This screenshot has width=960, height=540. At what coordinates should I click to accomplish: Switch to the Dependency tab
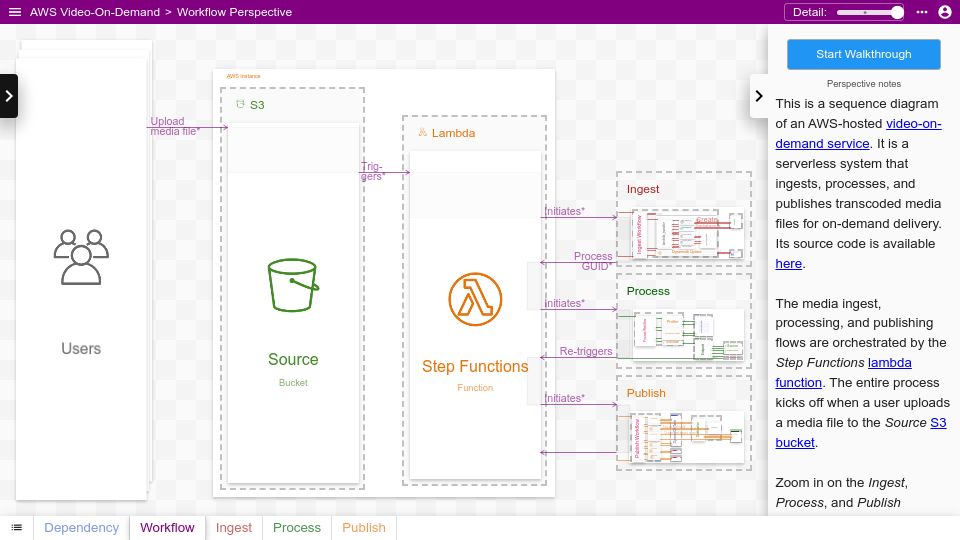tap(81, 528)
